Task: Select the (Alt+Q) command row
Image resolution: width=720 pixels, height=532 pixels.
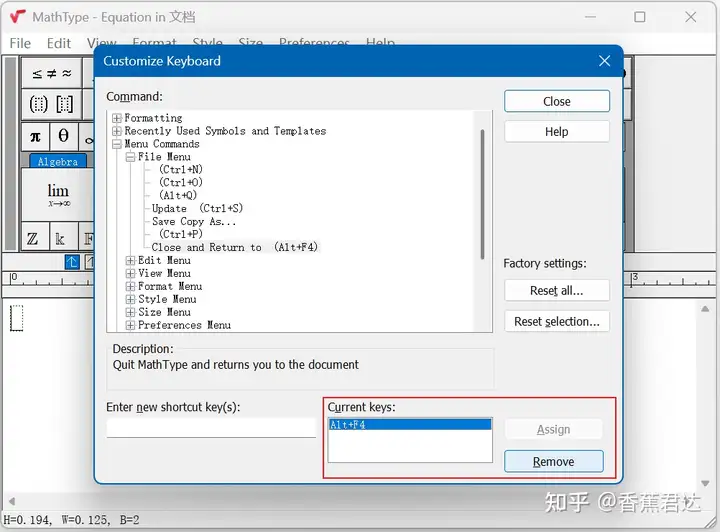Action: 178,195
